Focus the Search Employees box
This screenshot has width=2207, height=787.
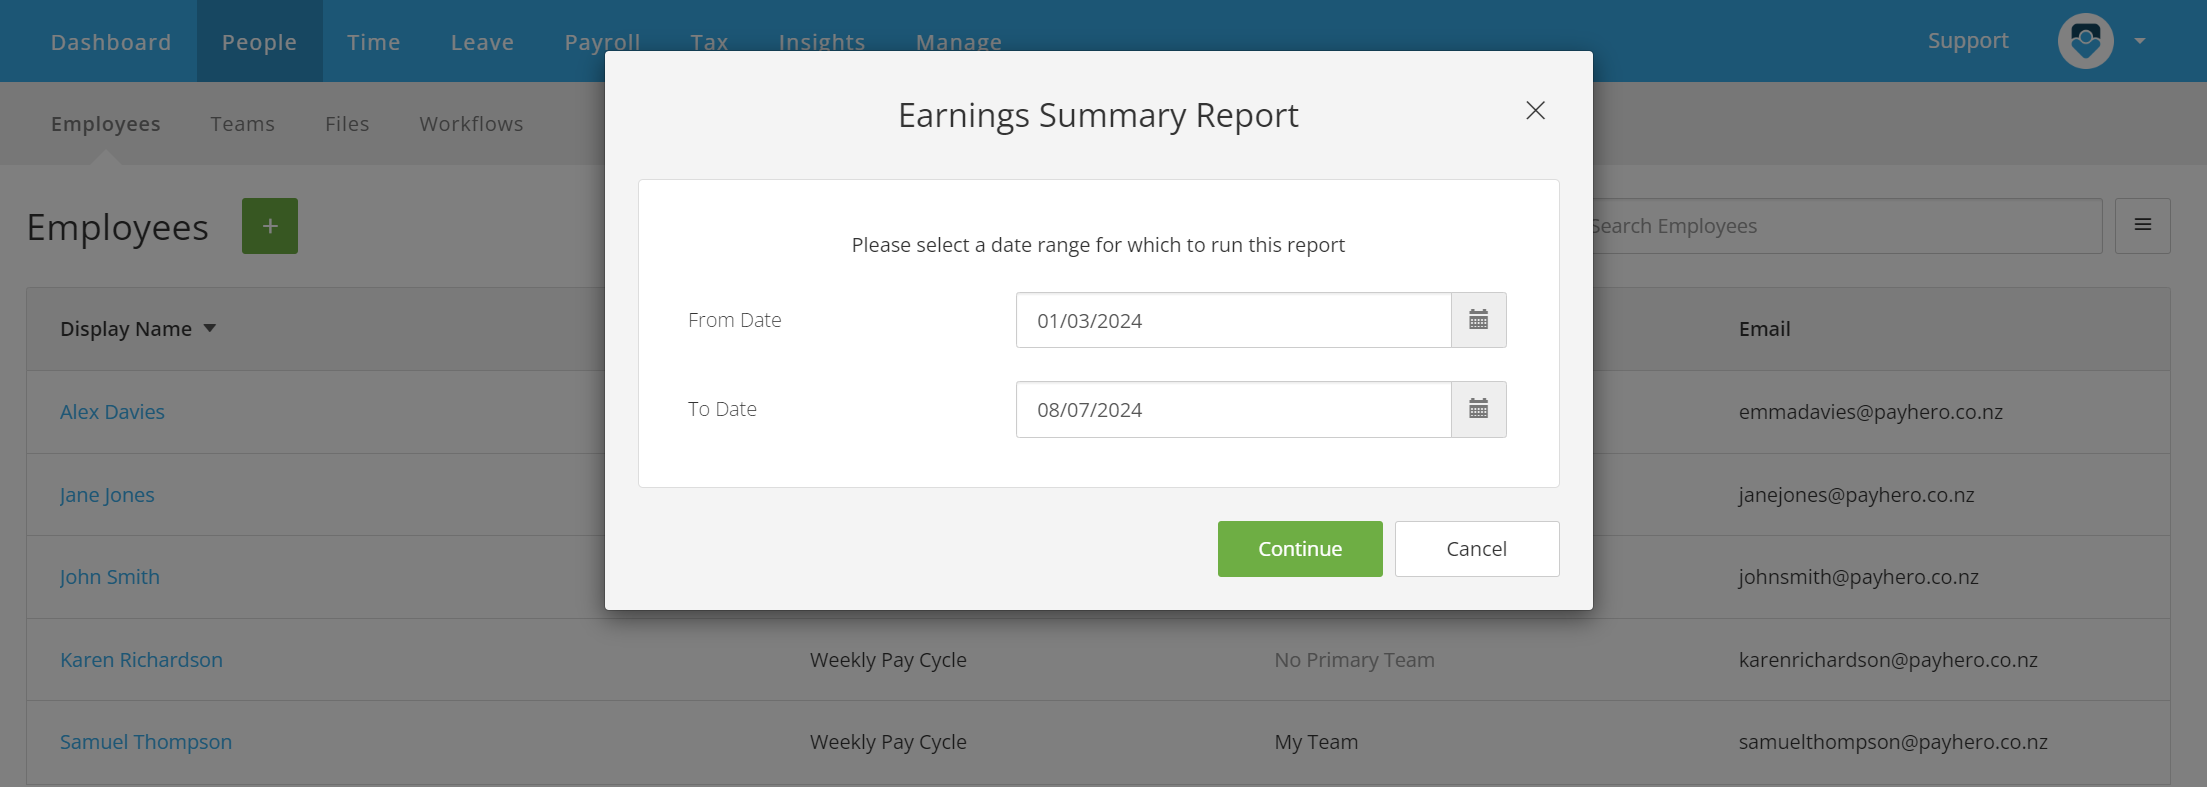(x=1848, y=226)
